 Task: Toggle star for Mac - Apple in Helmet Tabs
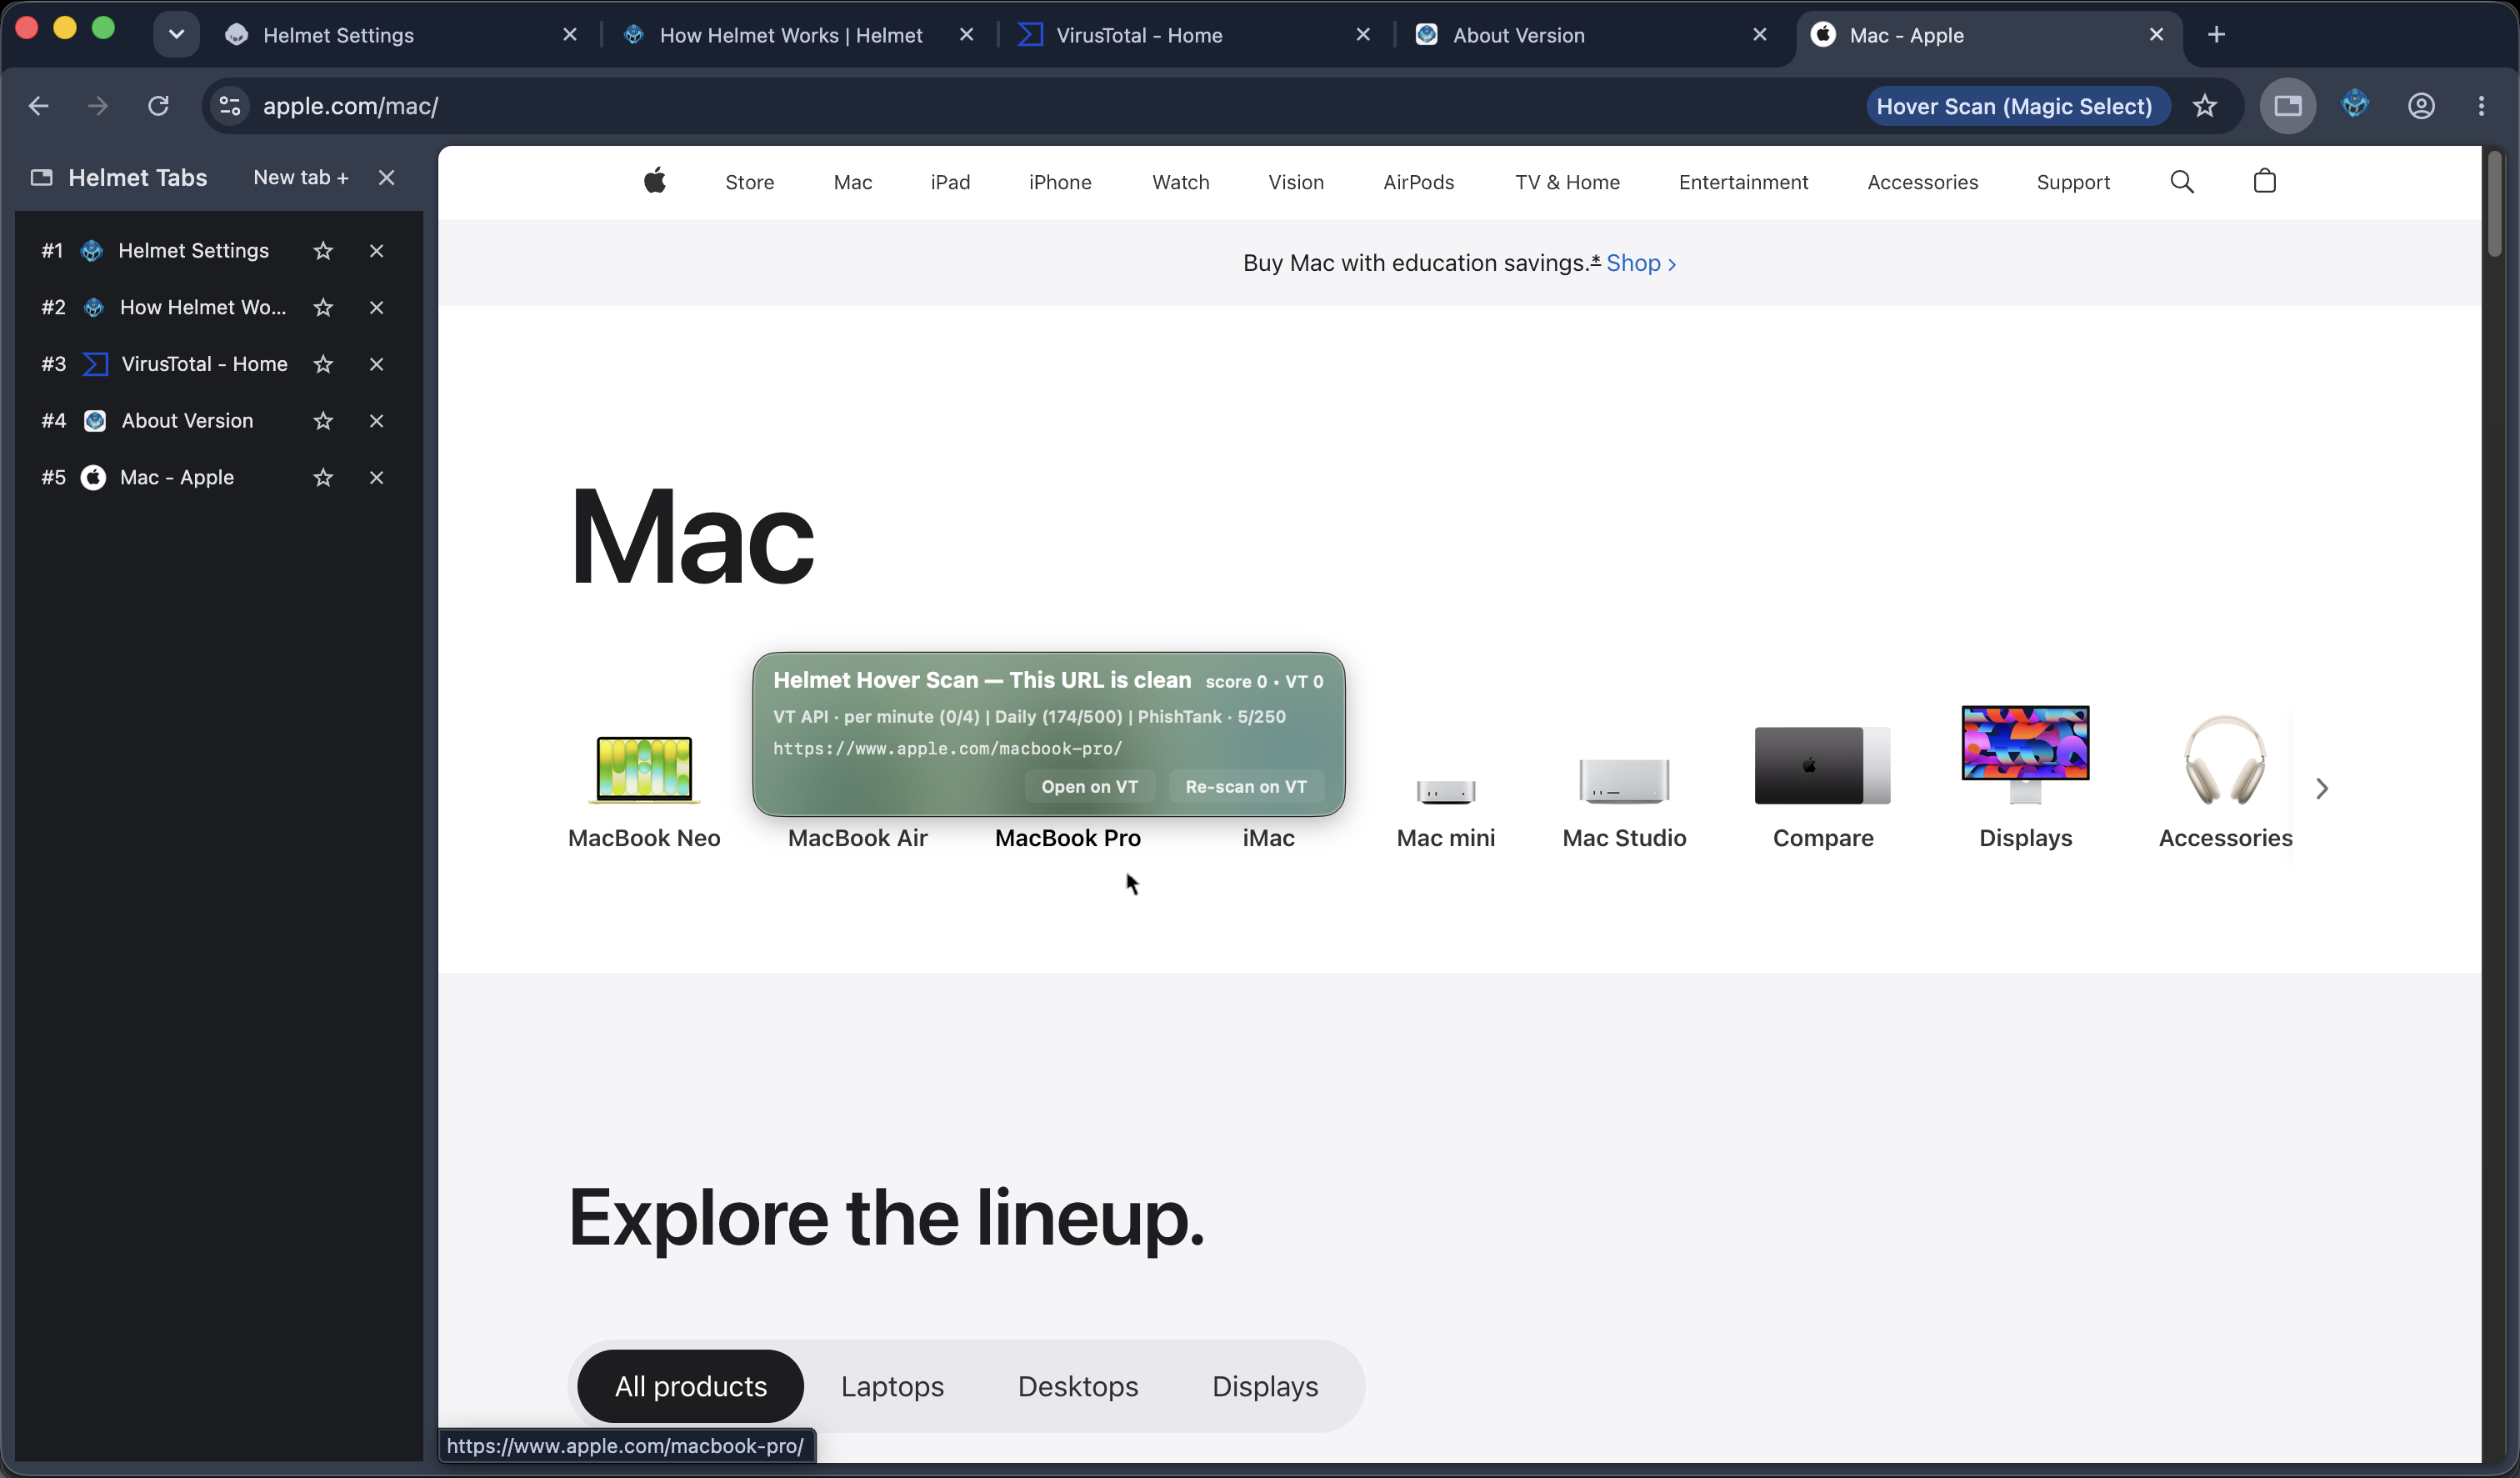(x=322, y=478)
